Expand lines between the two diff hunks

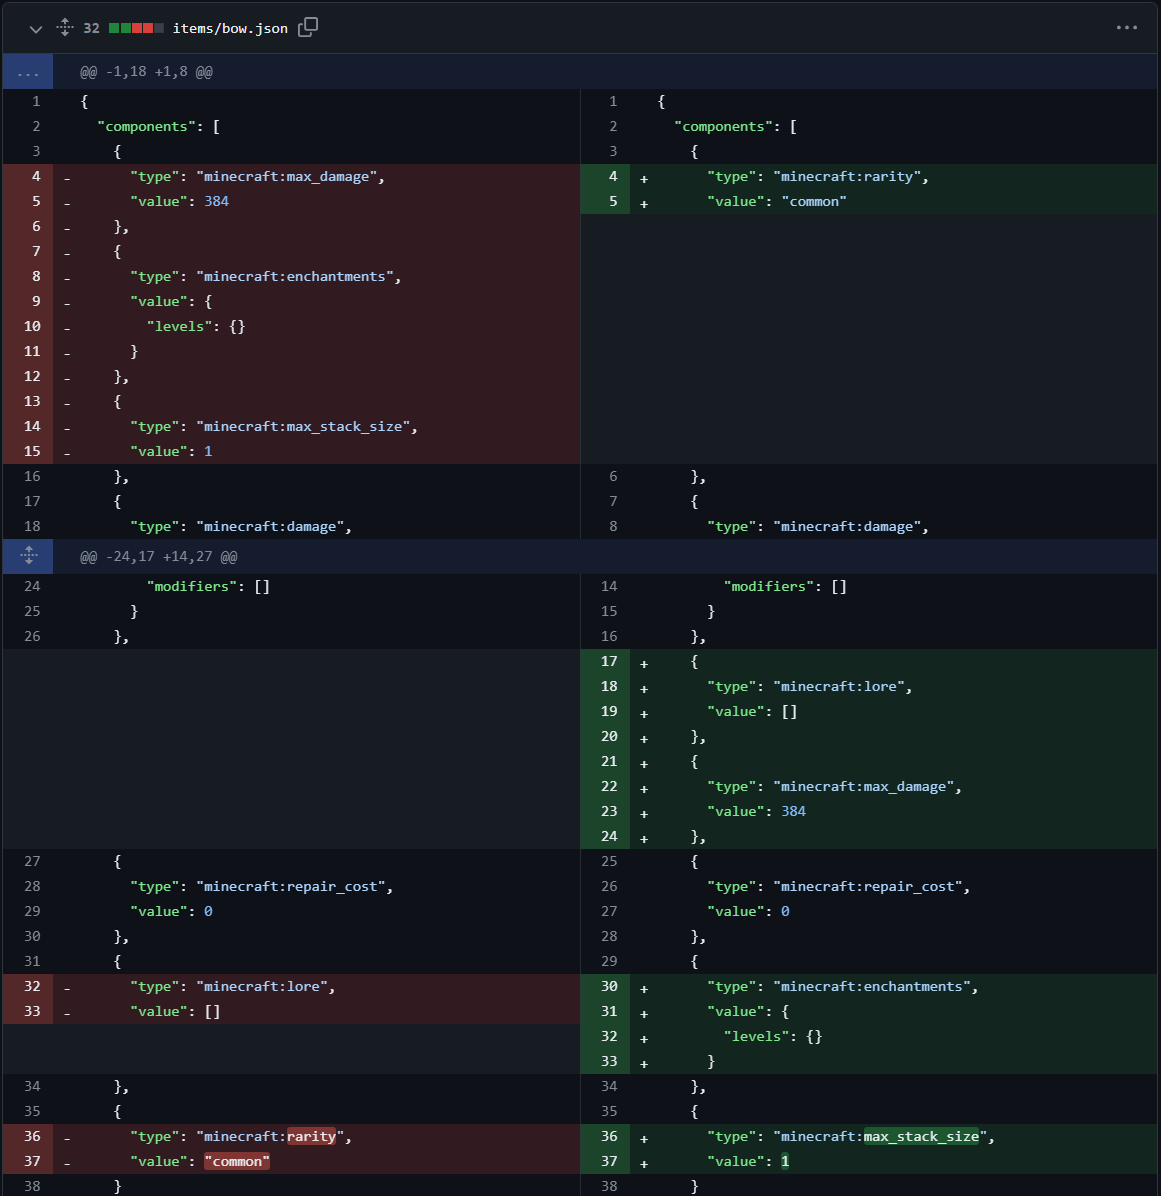point(28,556)
